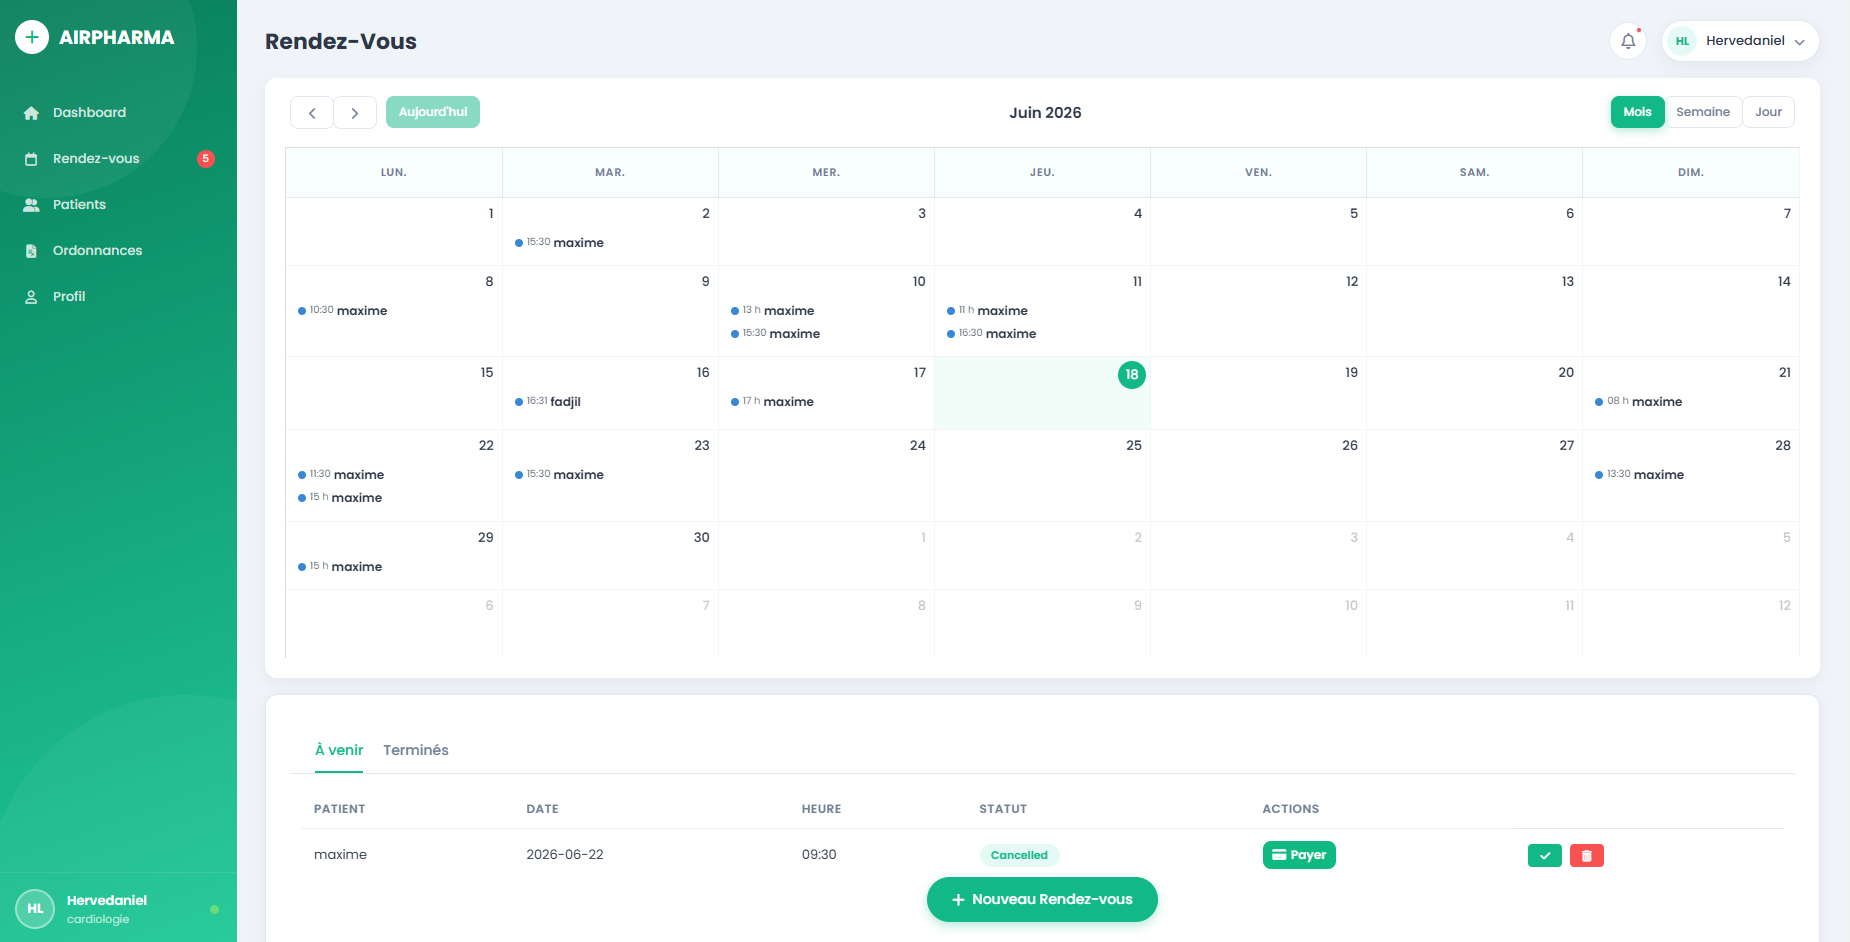The height and width of the screenshot is (942, 1850).
Task: Click the PATIENT column header
Action: click(x=340, y=809)
